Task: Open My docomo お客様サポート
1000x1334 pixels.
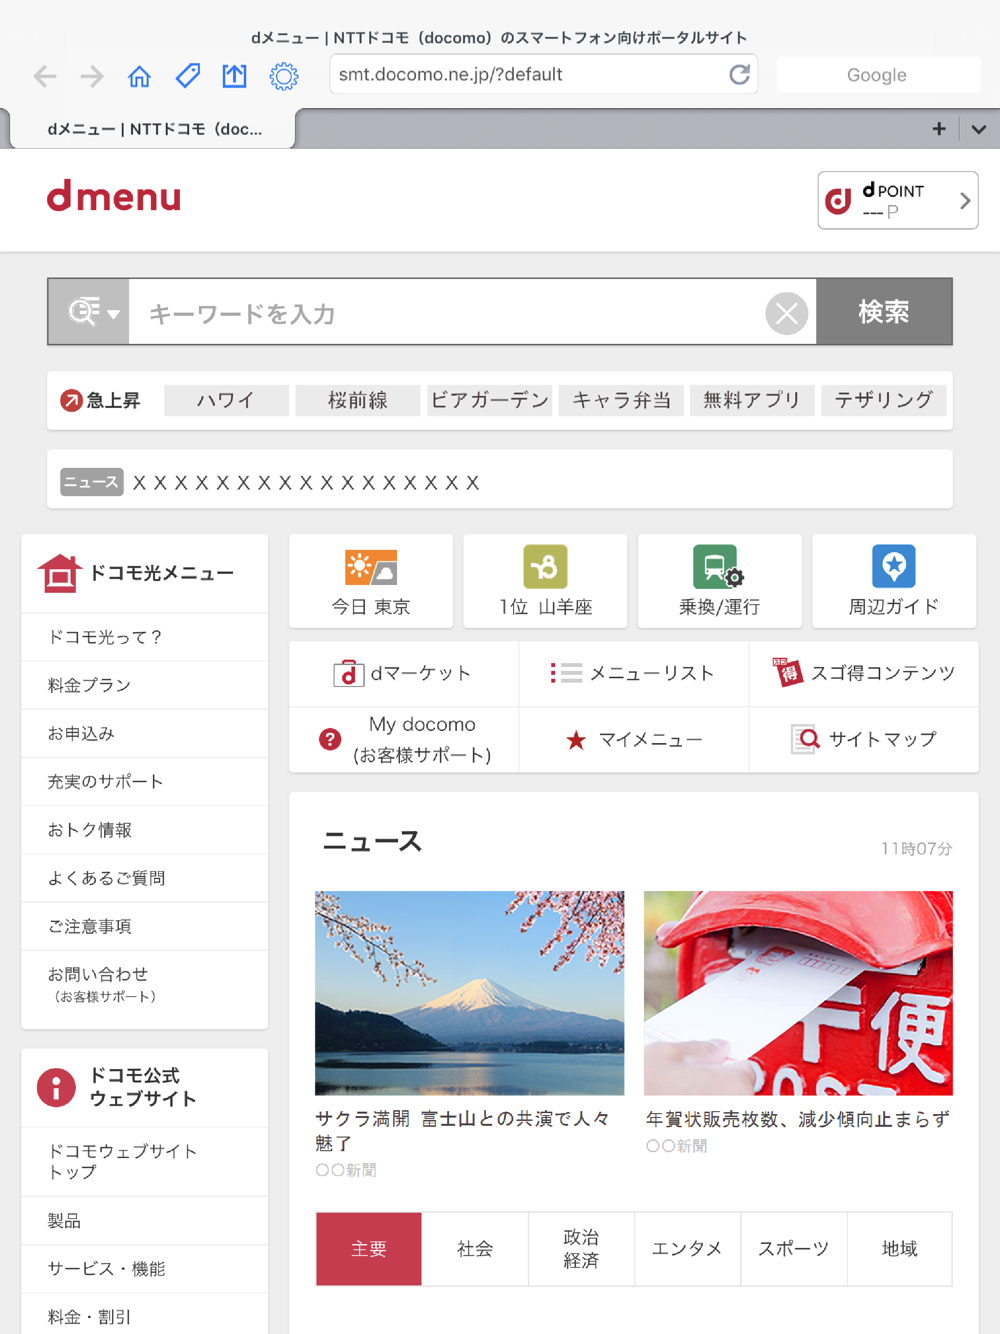Action: [x=403, y=739]
